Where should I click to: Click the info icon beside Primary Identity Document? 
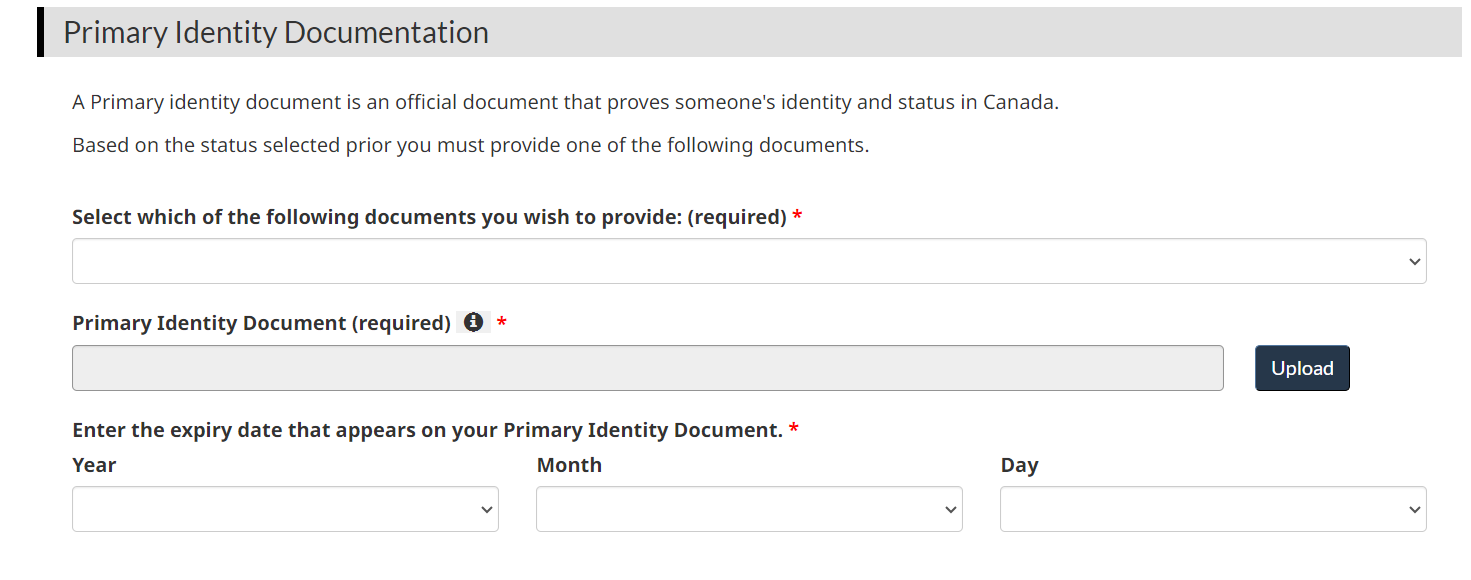tap(473, 322)
